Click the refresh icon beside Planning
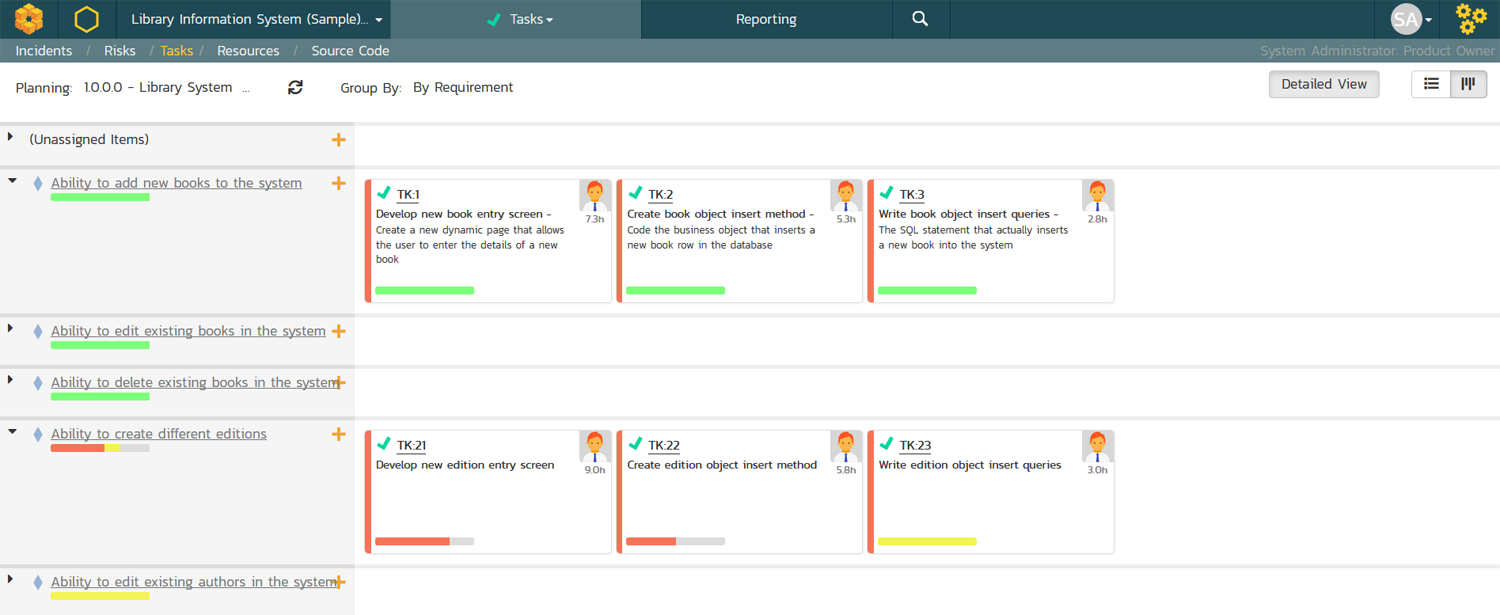 pos(295,88)
